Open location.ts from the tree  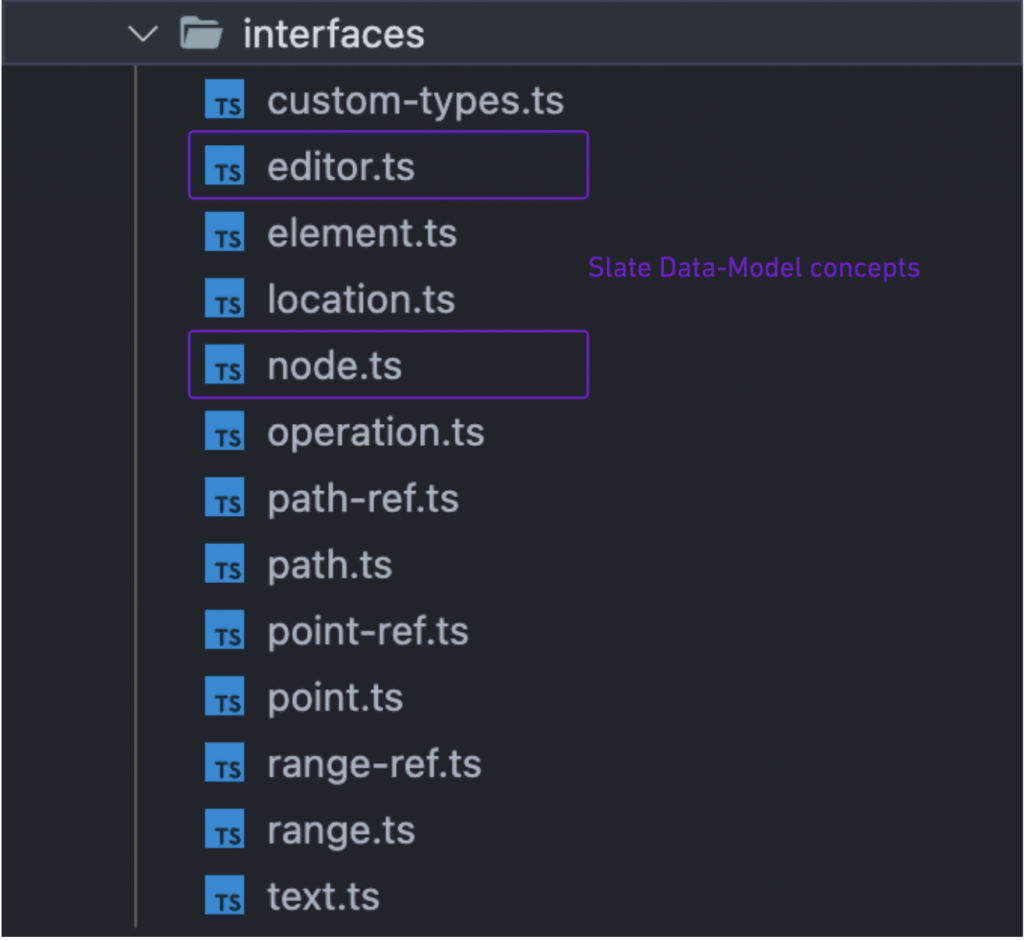(361, 300)
